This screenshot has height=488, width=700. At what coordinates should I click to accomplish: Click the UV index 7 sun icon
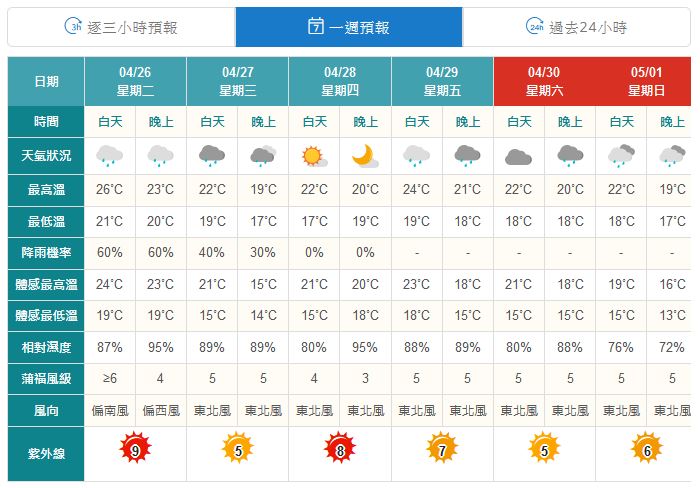pyautogui.click(x=442, y=448)
